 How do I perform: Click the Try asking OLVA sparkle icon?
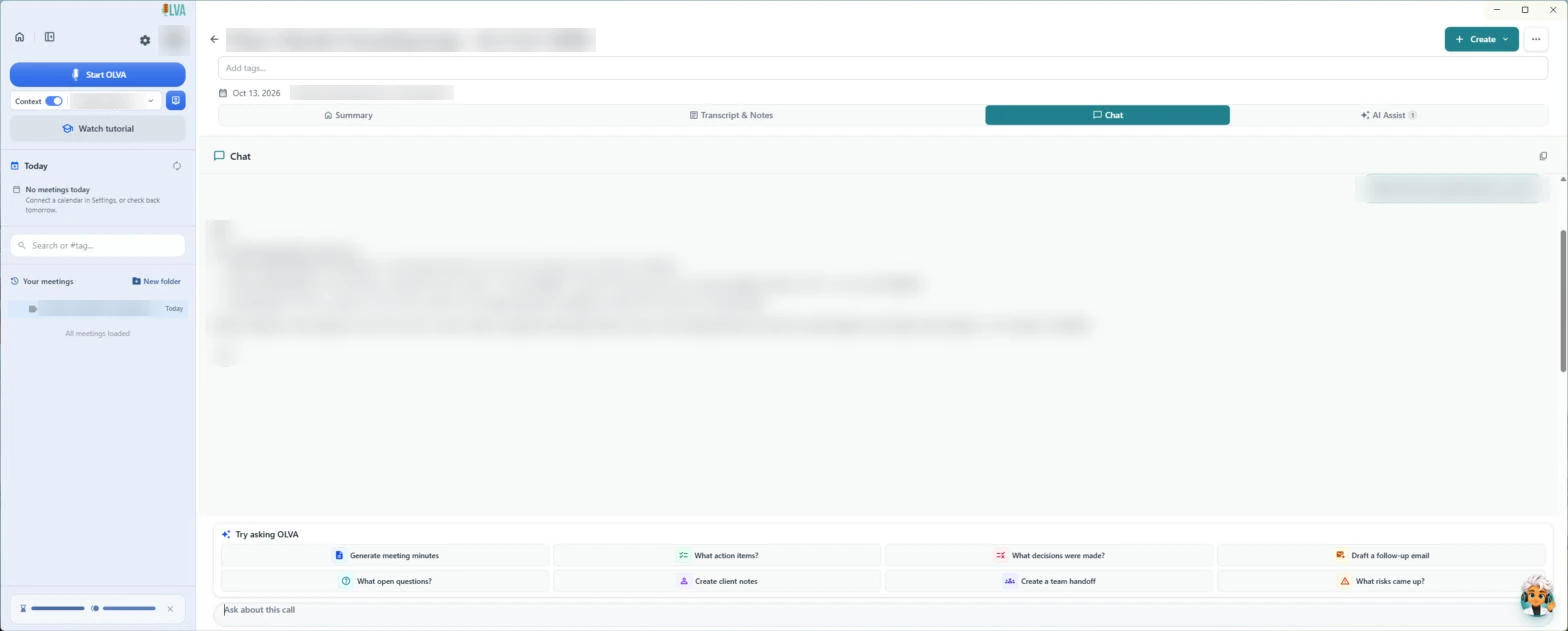coord(226,534)
